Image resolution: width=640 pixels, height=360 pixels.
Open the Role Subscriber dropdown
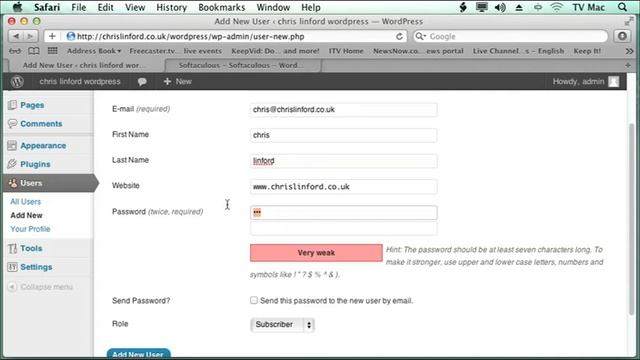[x=282, y=324]
